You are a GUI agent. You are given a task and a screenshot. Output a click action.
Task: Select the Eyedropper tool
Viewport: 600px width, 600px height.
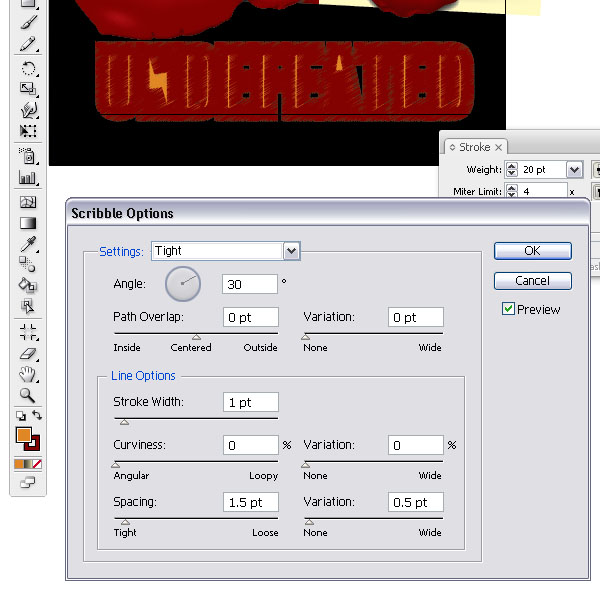click(28, 244)
